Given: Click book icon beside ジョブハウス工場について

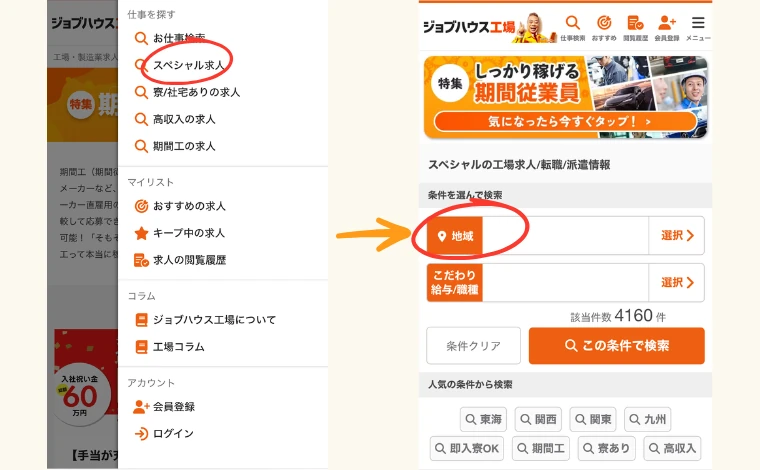Looking at the screenshot, I should pos(141,320).
